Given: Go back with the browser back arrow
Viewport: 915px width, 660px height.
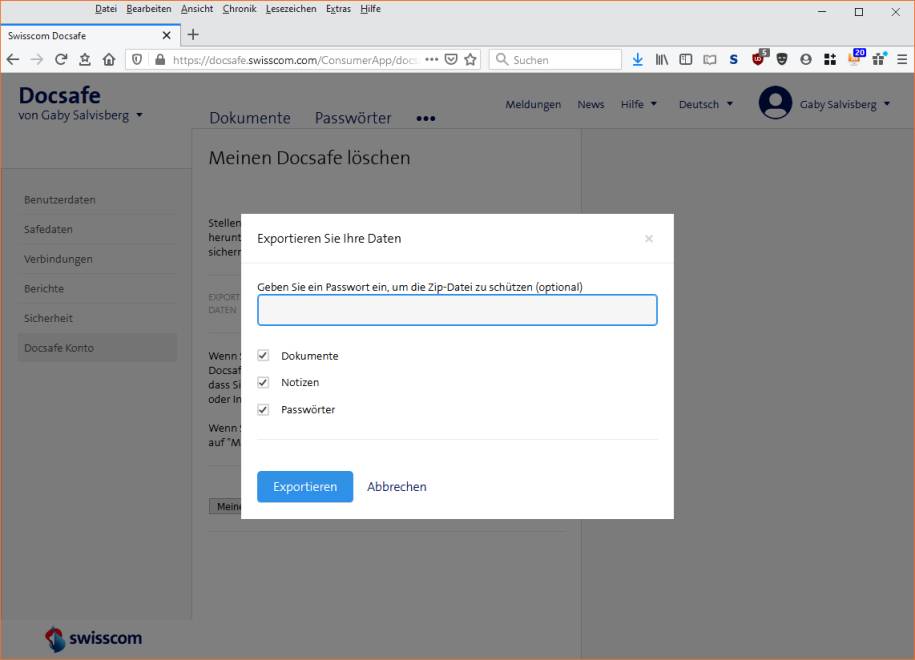Looking at the screenshot, I should click(x=13, y=60).
